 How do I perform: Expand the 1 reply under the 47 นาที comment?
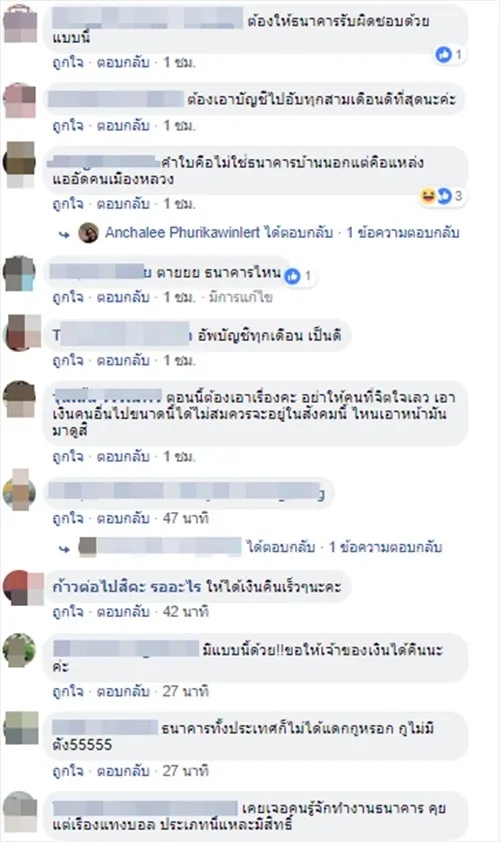[x=385, y=547]
